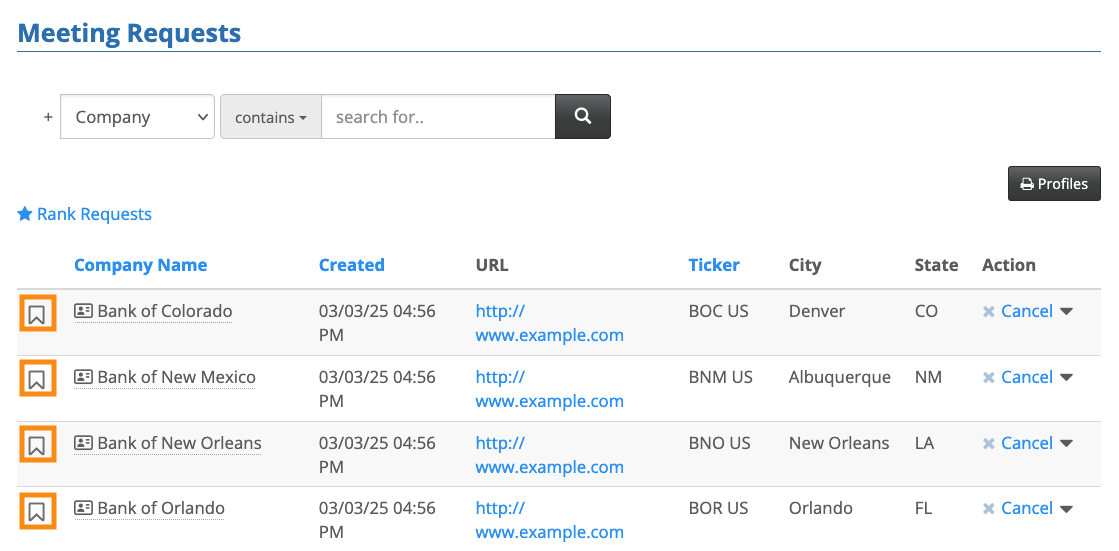Click the magnifying glass search button
Screen dimensions: 1119x551
click(583, 117)
